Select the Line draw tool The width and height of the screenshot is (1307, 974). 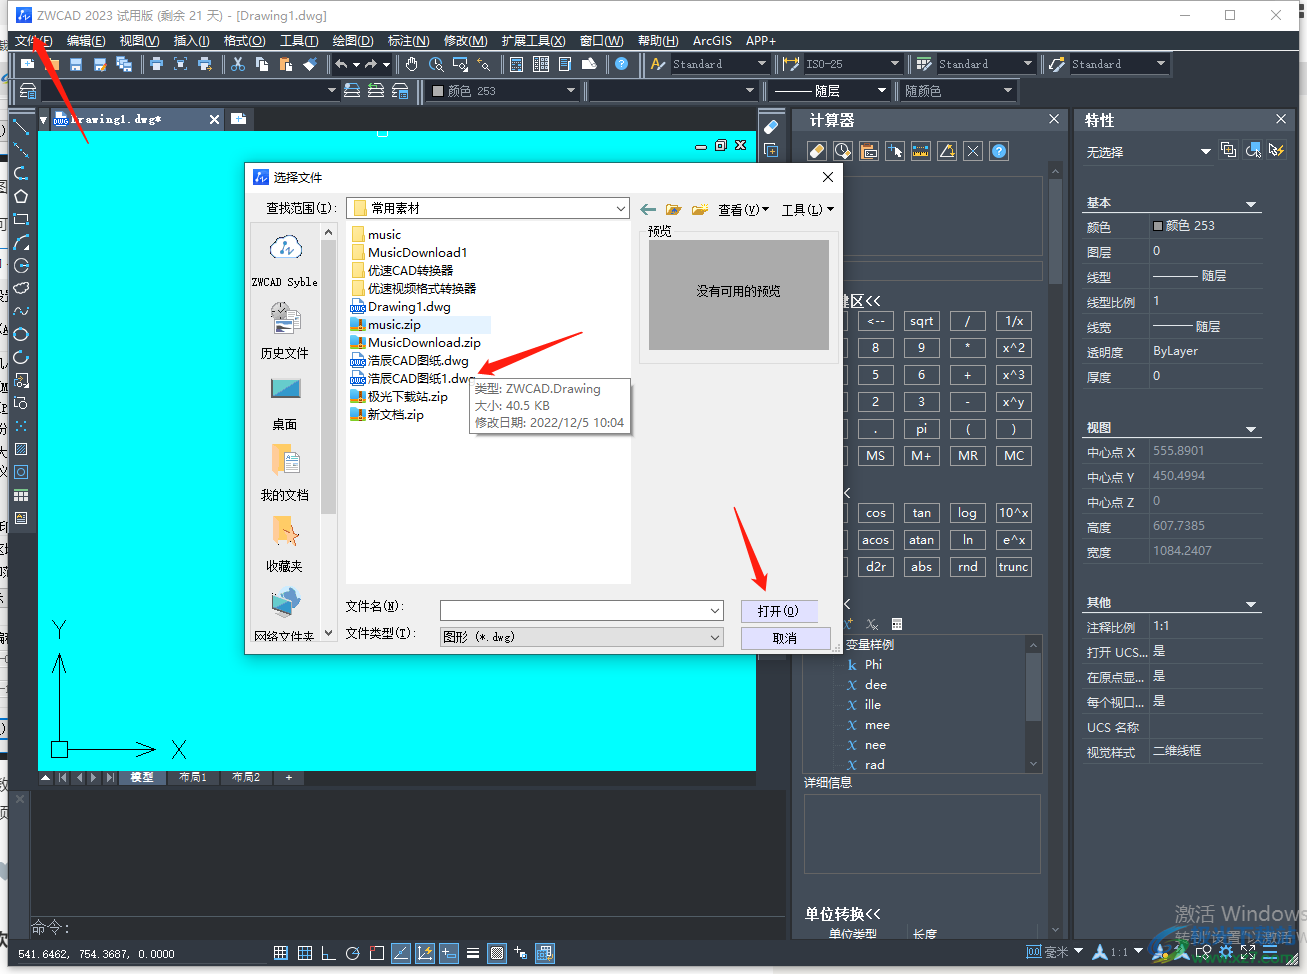click(21, 128)
